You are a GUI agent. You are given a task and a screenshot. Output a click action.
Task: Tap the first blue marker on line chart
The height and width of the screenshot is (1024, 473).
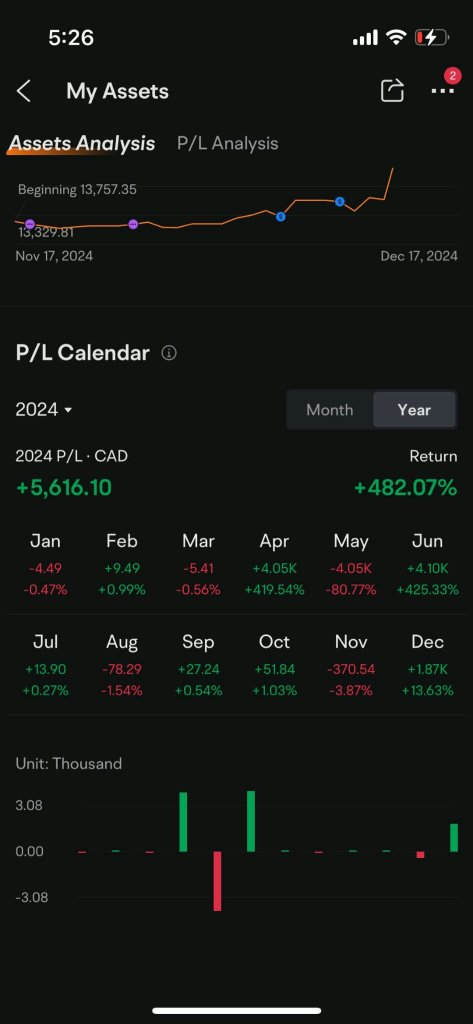[280, 216]
